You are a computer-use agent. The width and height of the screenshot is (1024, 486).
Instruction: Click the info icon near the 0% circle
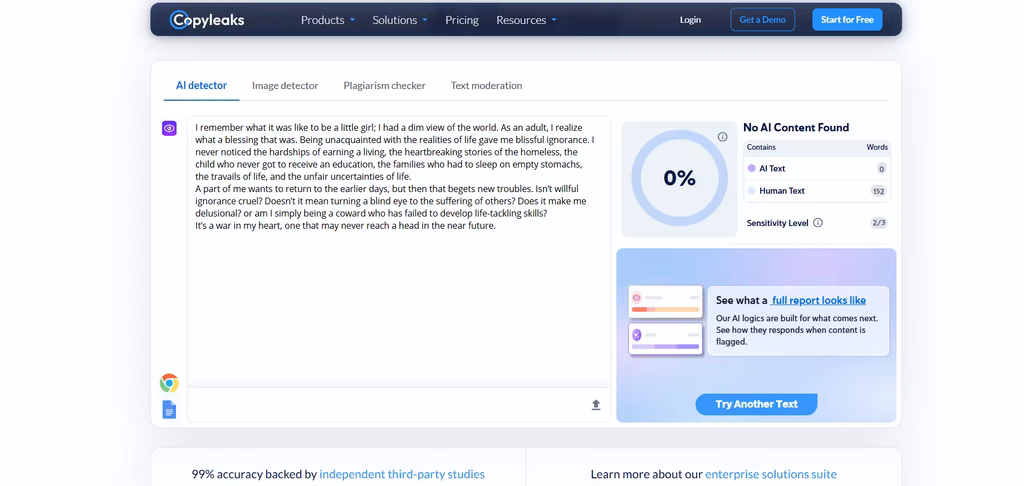click(x=722, y=137)
